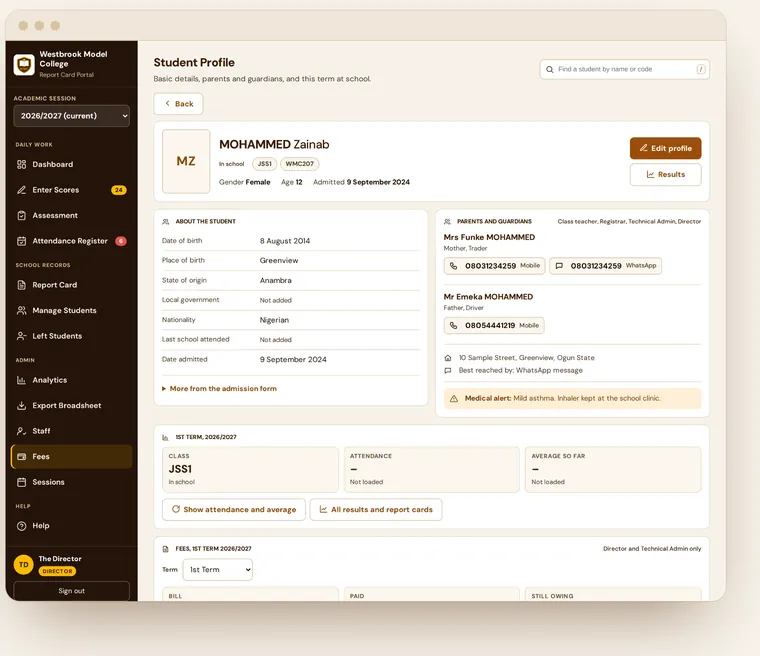Viewport: 760px width, 656px height.
Task: Go Back from the student profile
Action: click(178, 104)
